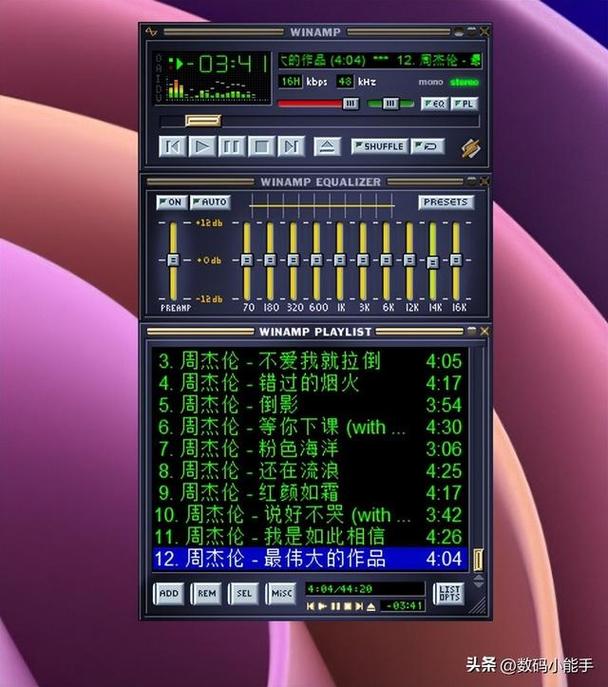Image resolution: width=608 pixels, height=687 pixels.
Task: Select track 3 不爱我就拉倒
Action: [310, 361]
